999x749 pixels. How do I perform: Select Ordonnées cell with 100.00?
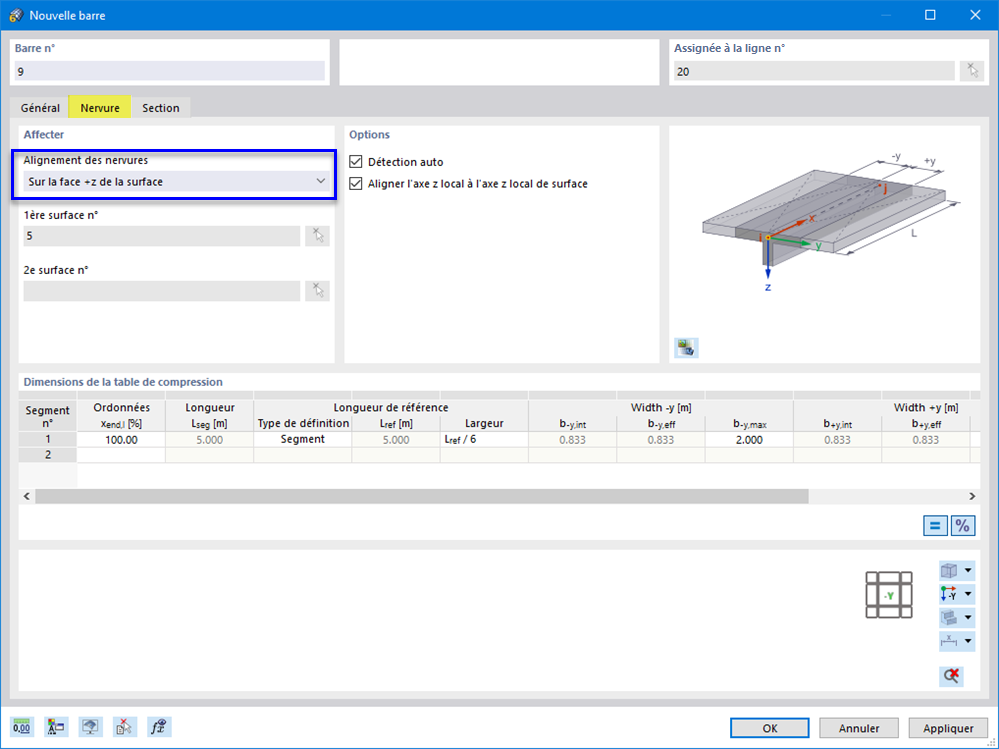(x=121, y=439)
